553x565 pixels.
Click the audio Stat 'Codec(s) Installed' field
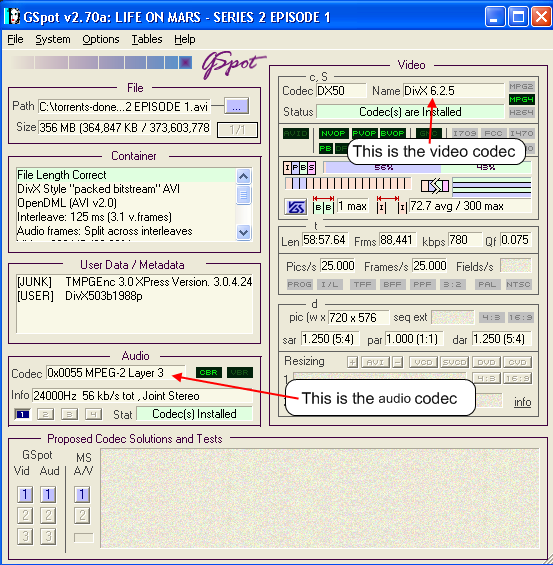[195, 414]
